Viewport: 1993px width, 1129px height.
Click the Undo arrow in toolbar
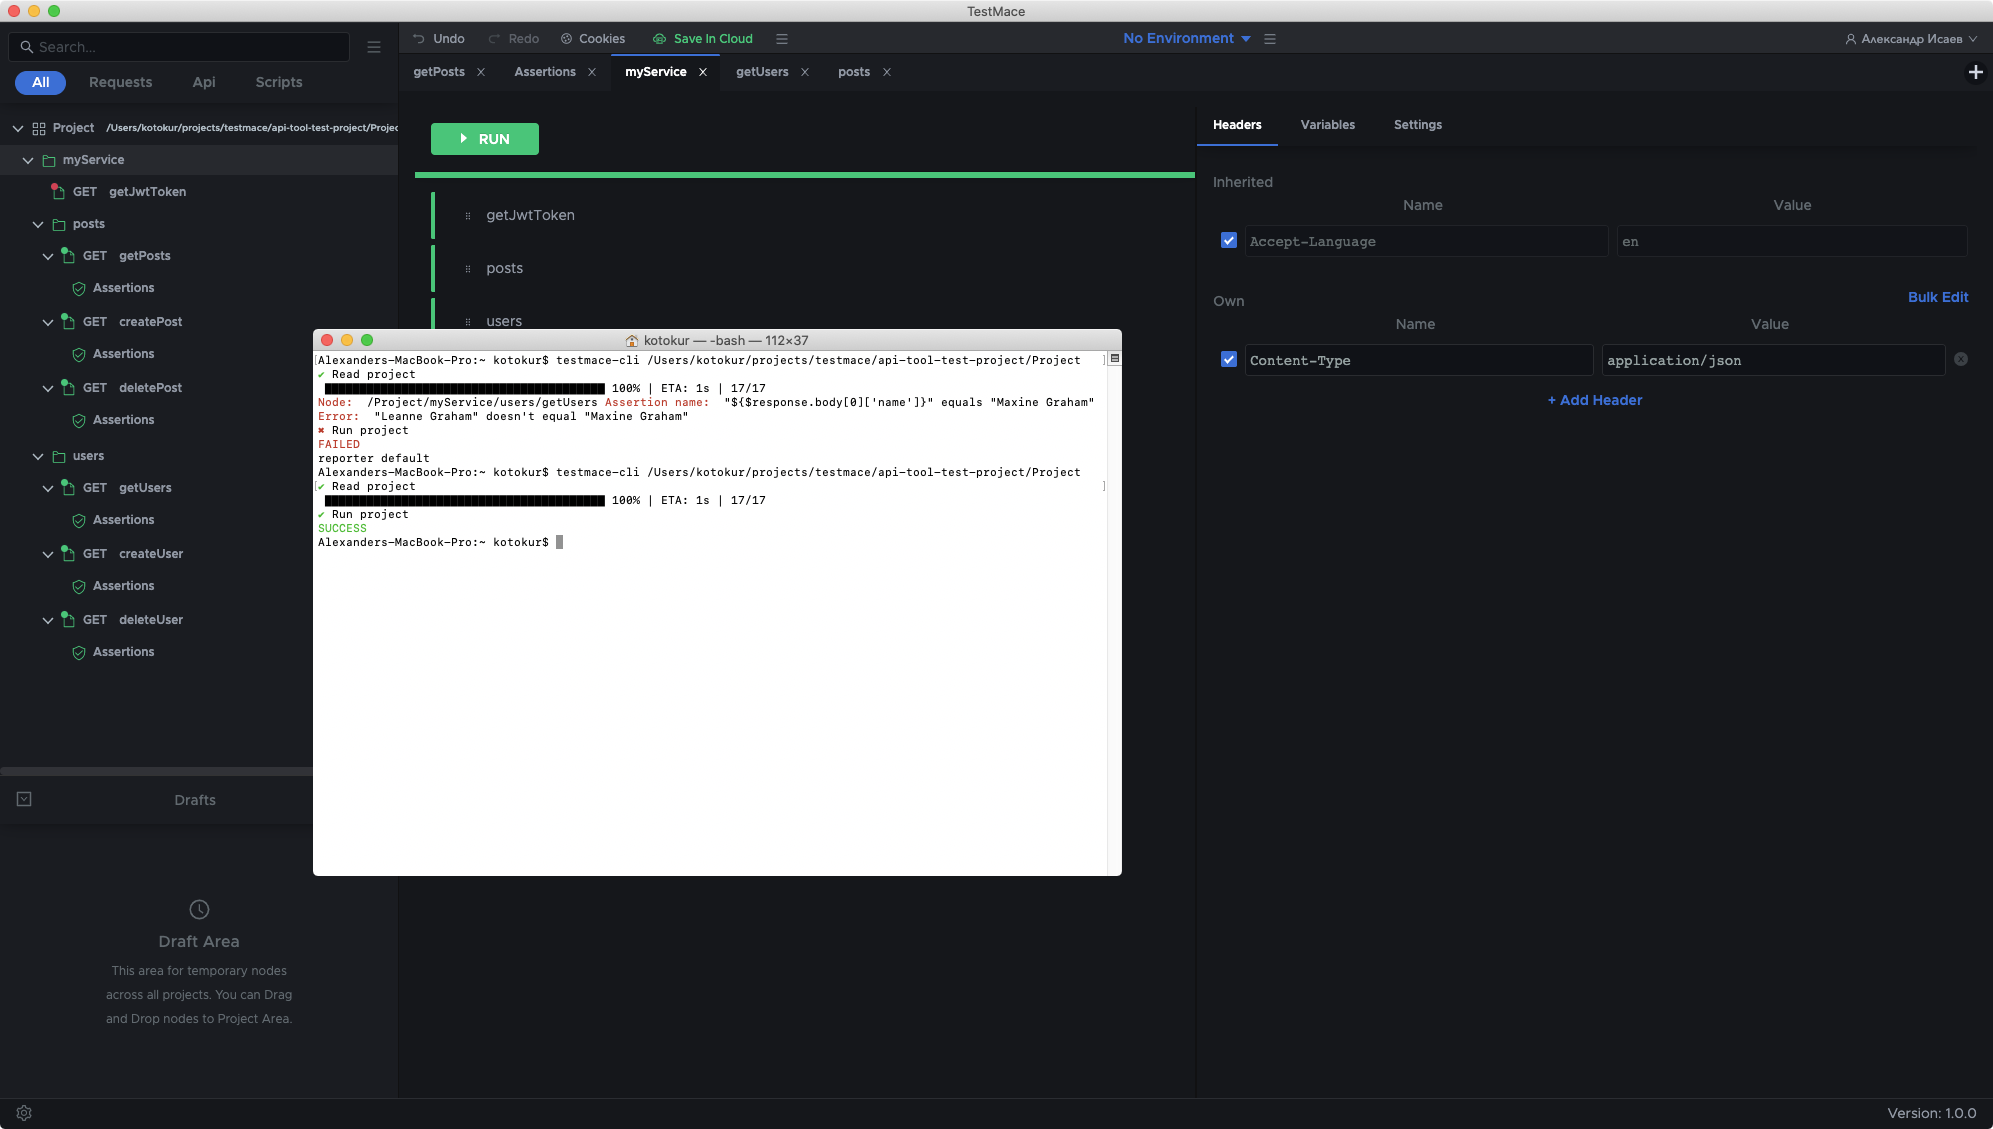(419, 39)
